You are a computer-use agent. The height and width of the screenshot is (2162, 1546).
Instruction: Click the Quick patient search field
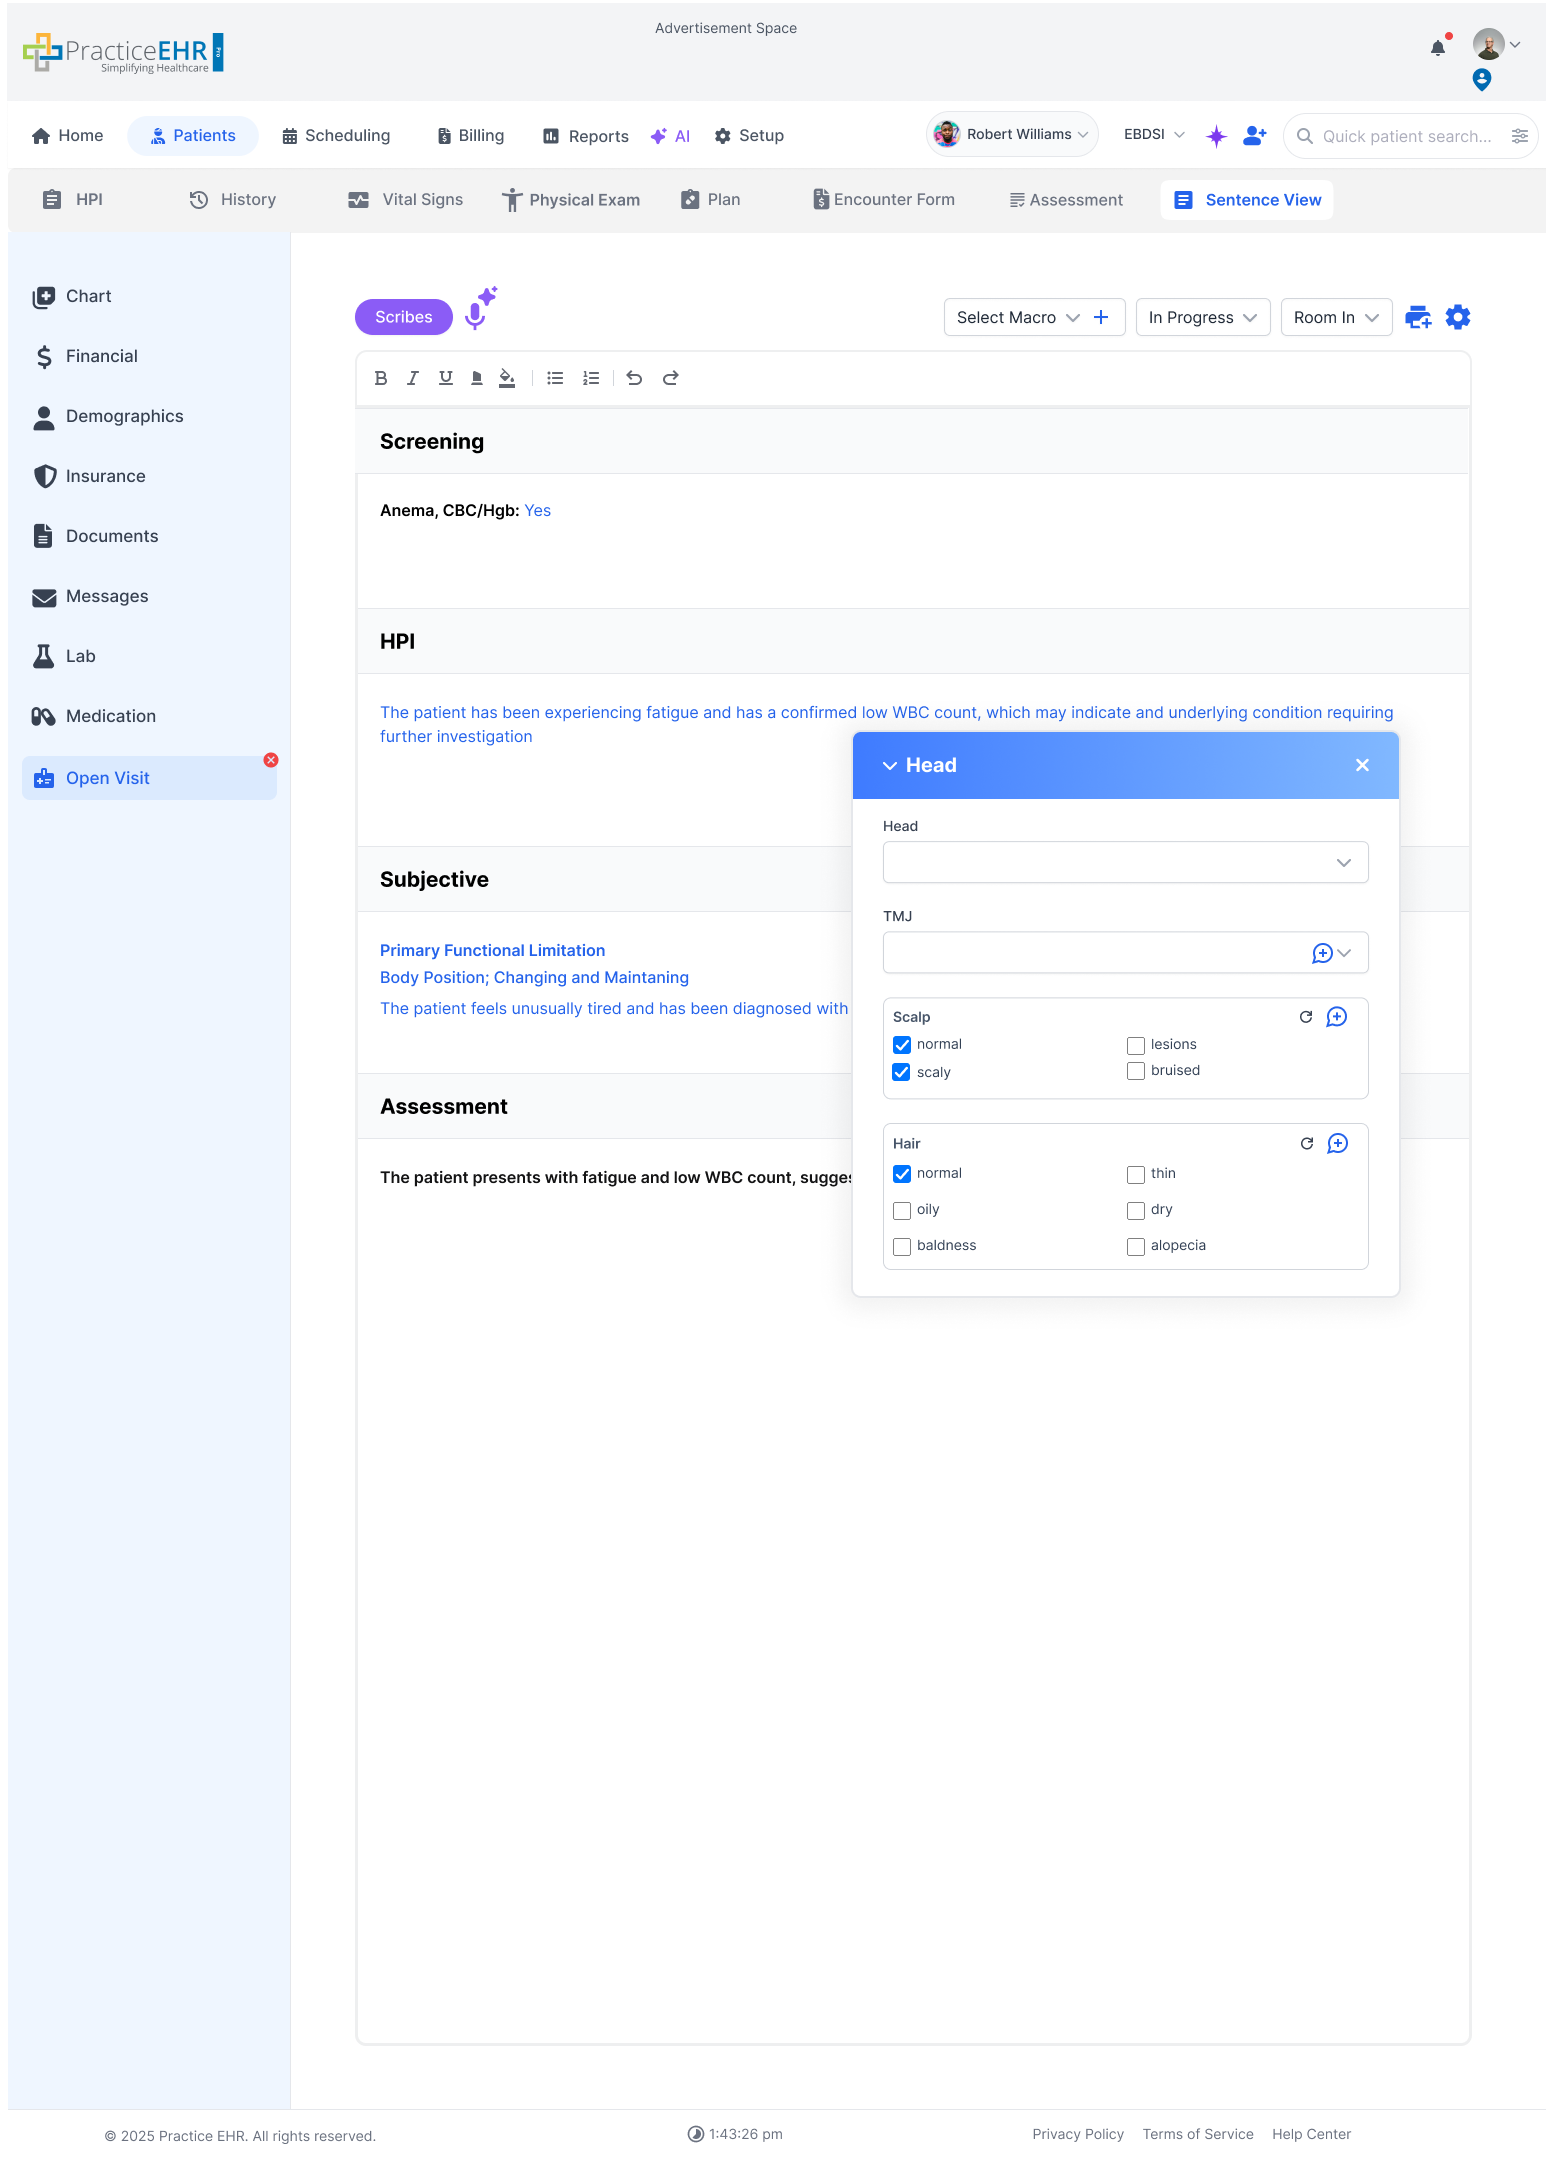1405,136
